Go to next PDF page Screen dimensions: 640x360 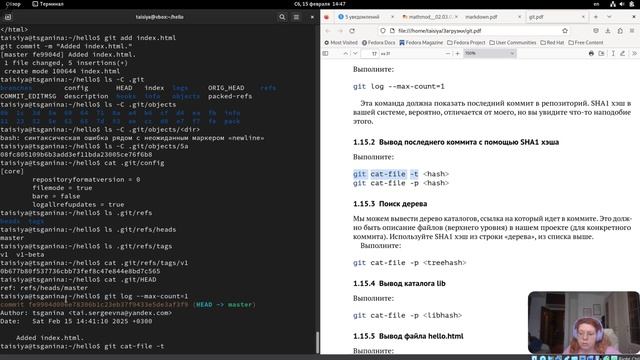click(355, 53)
